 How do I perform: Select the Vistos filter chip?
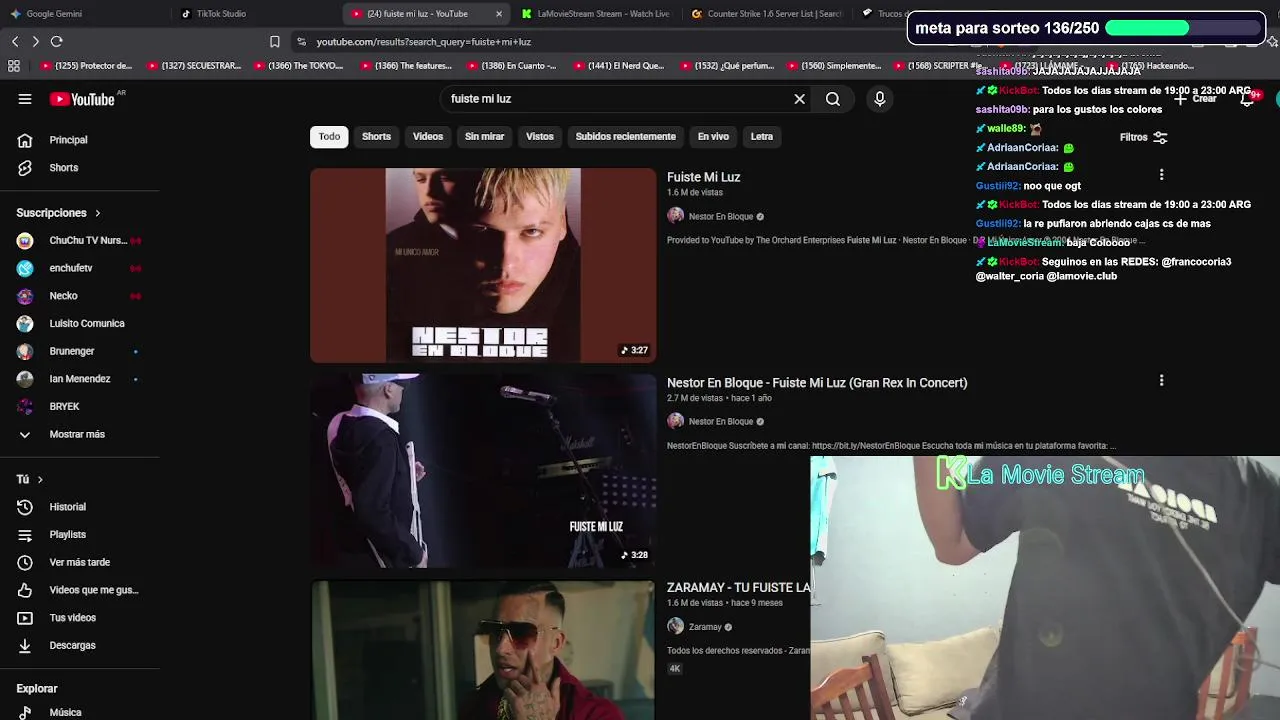coord(540,137)
